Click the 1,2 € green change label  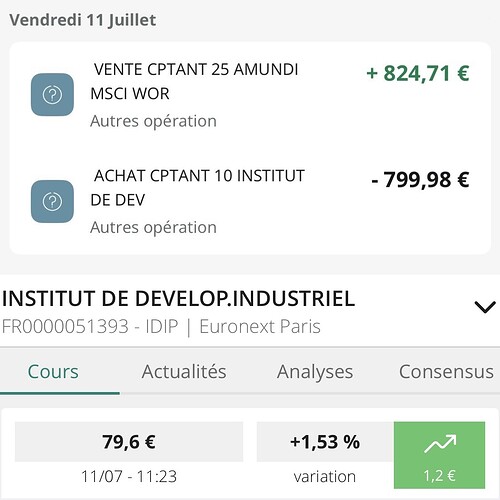pos(439,476)
